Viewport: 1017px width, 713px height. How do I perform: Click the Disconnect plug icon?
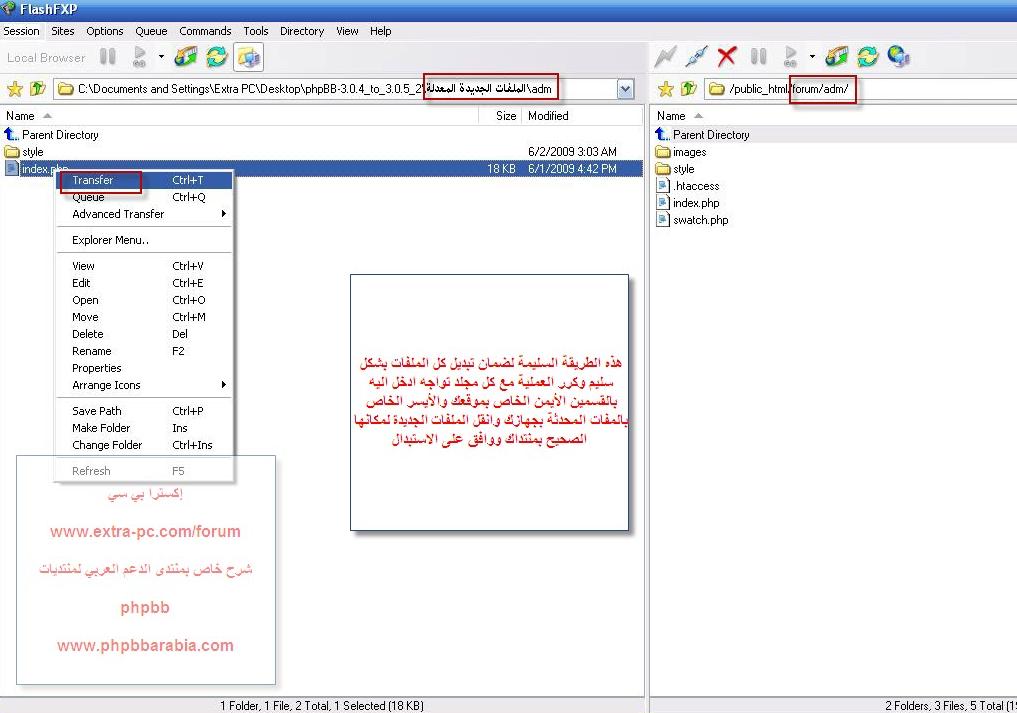[x=696, y=57]
